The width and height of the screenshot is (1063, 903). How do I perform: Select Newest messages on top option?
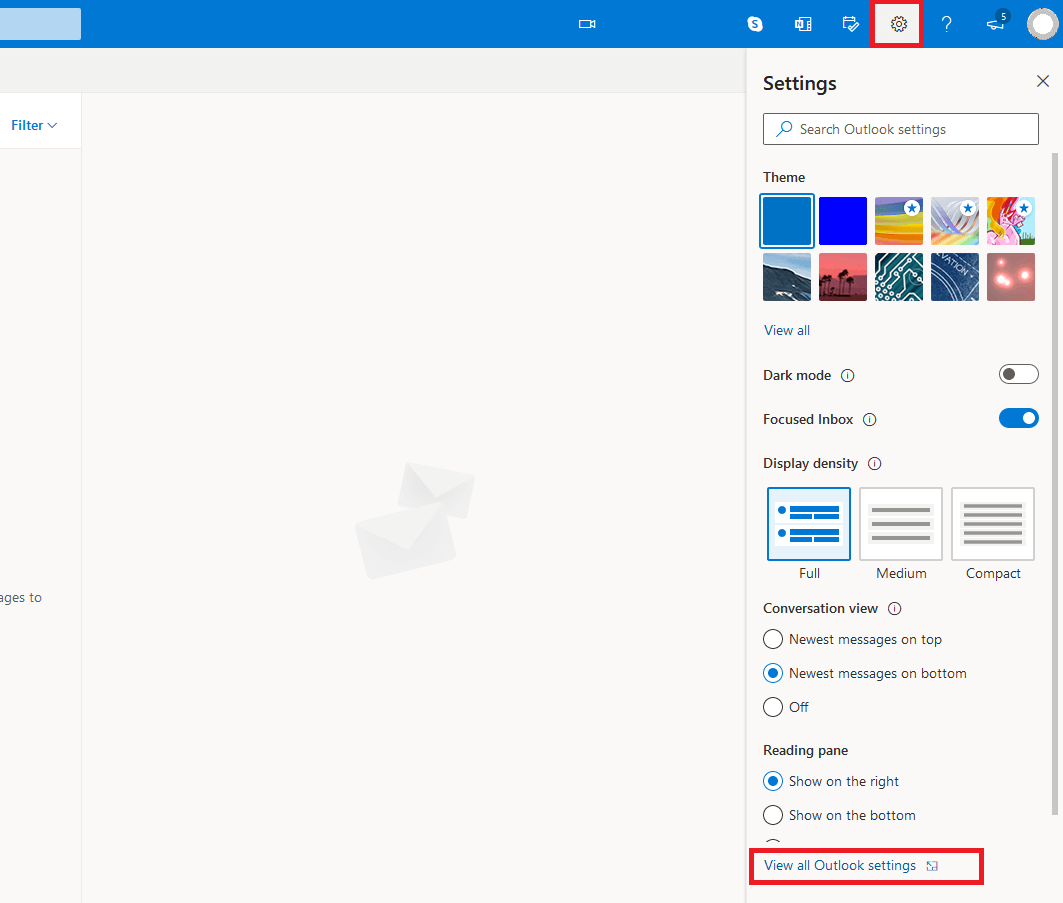[773, 639]
